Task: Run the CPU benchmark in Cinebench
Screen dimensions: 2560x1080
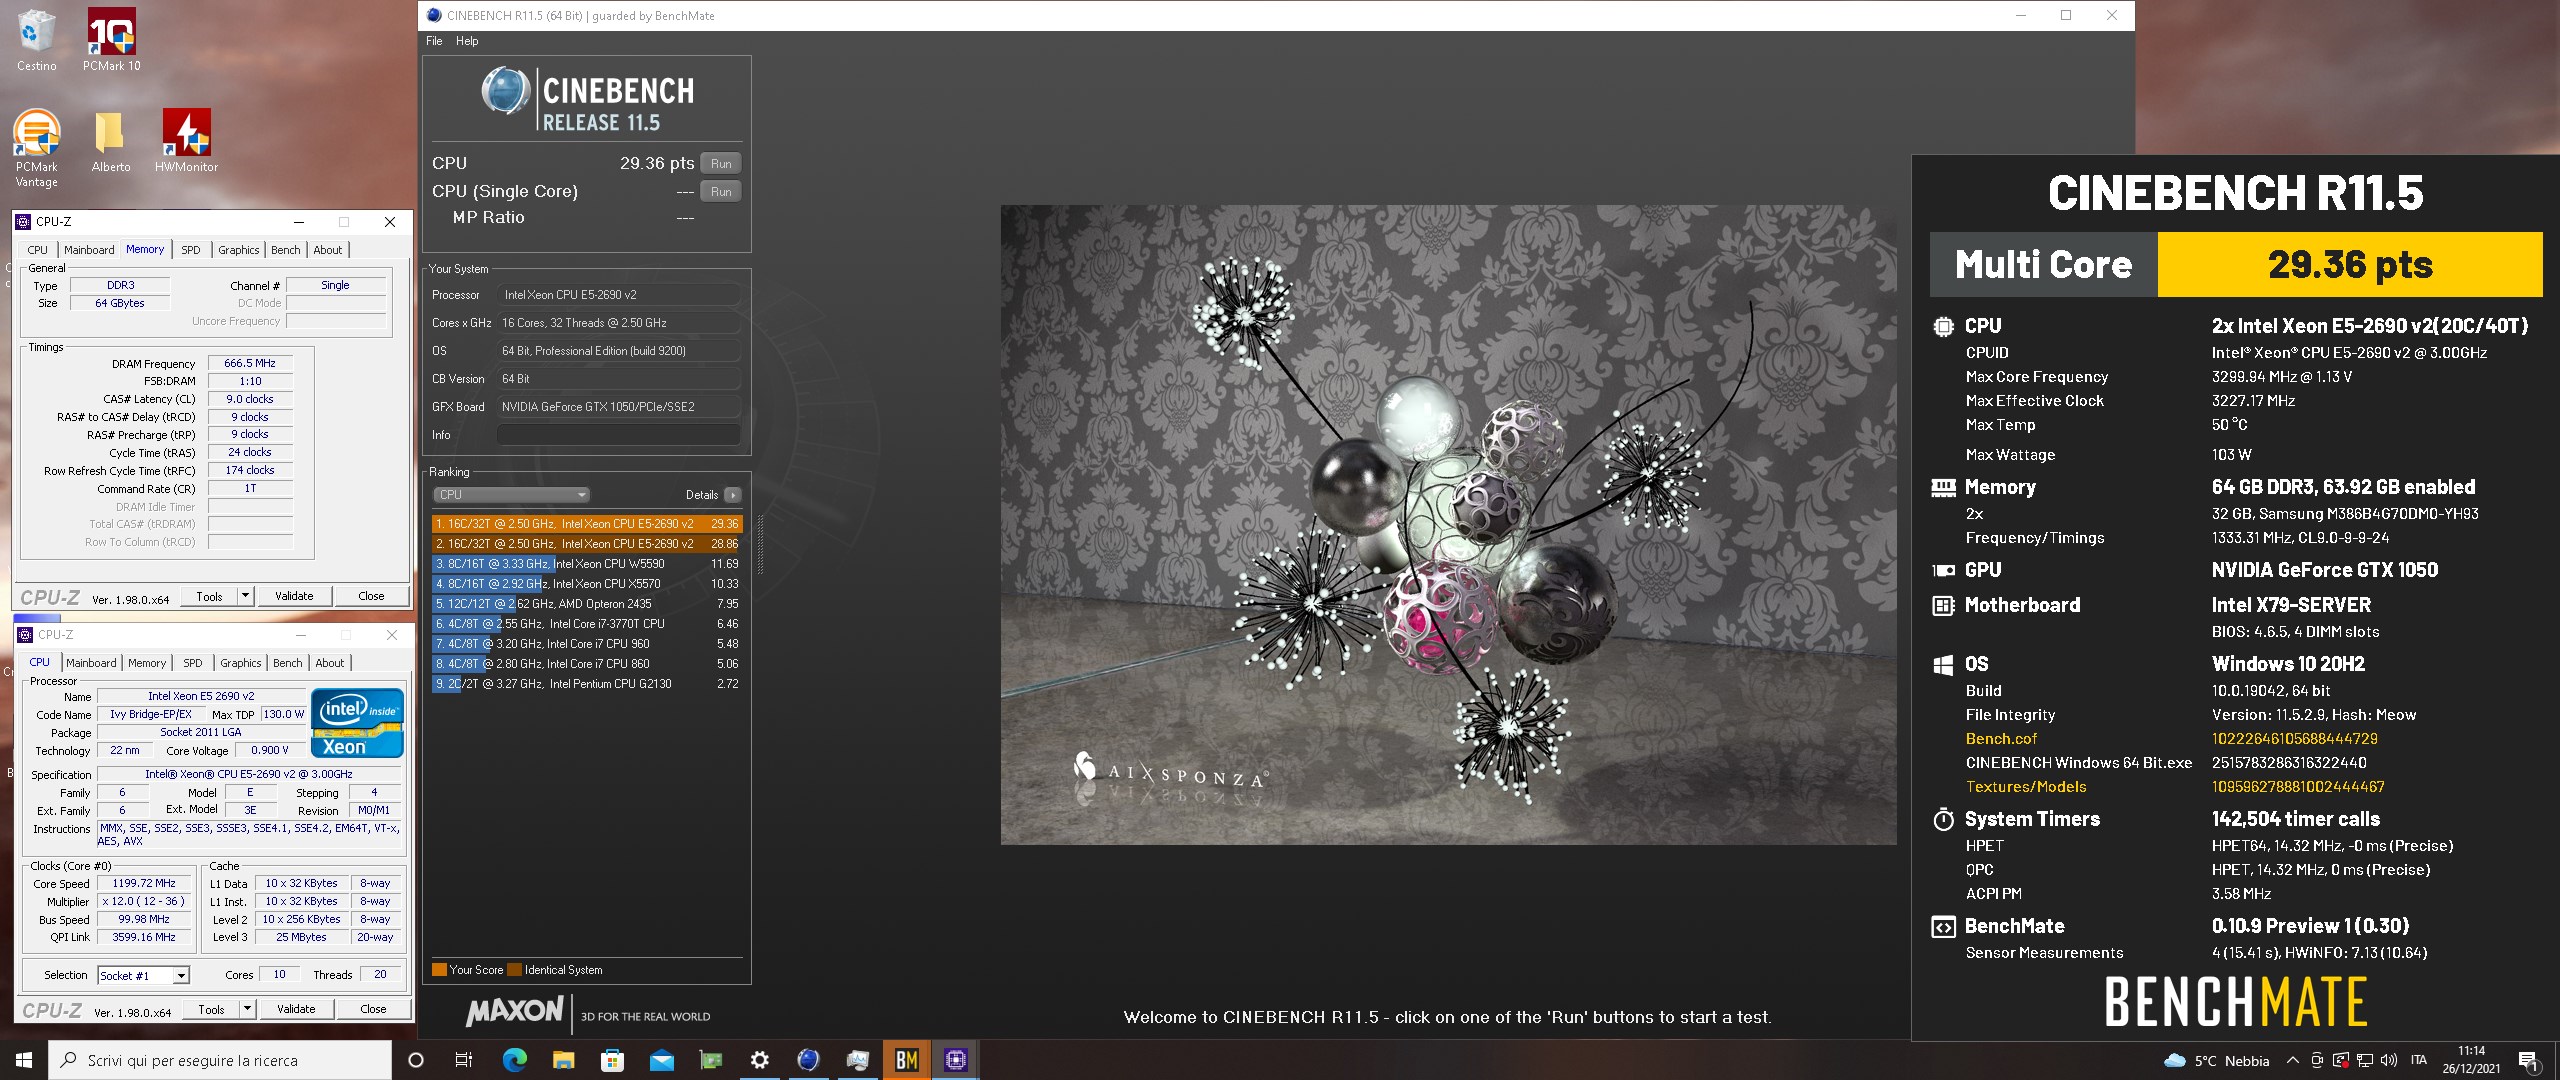Action: tap(721, 164)
